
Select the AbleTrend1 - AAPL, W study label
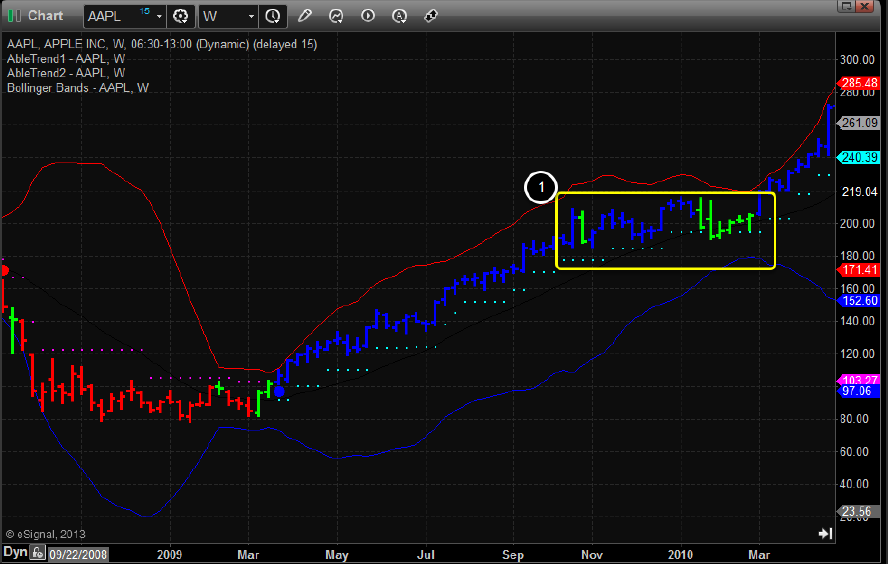coord(66,58)
